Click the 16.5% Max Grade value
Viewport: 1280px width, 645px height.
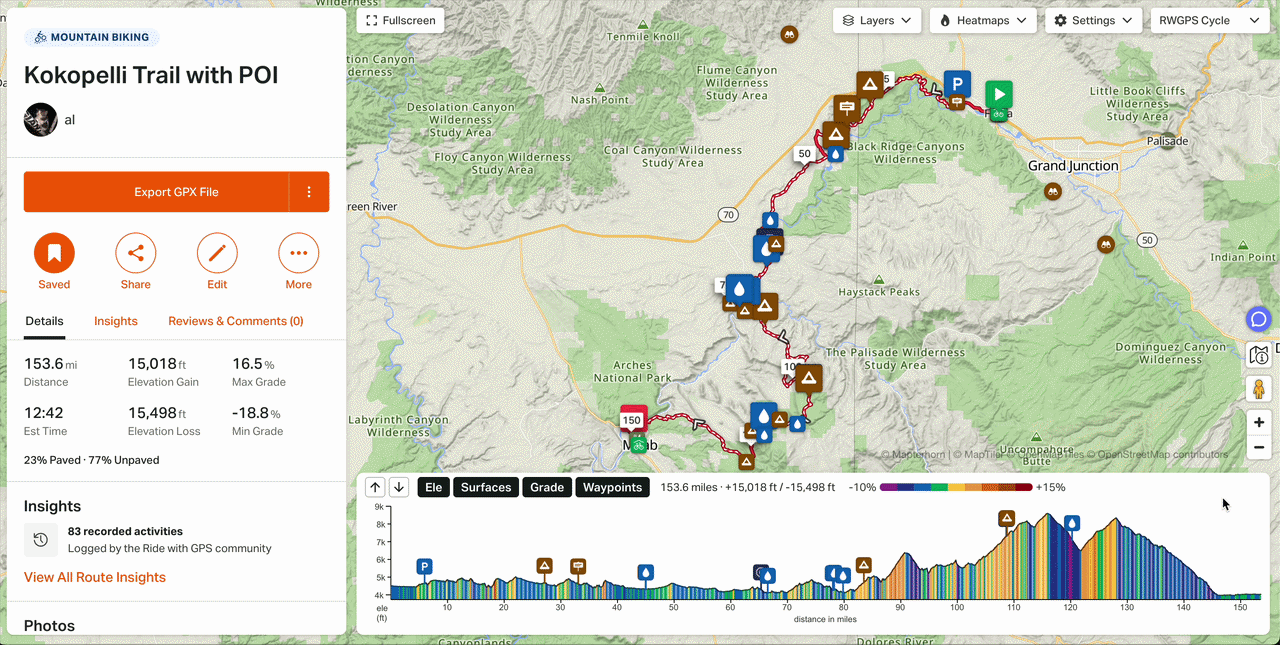point(253,364)
